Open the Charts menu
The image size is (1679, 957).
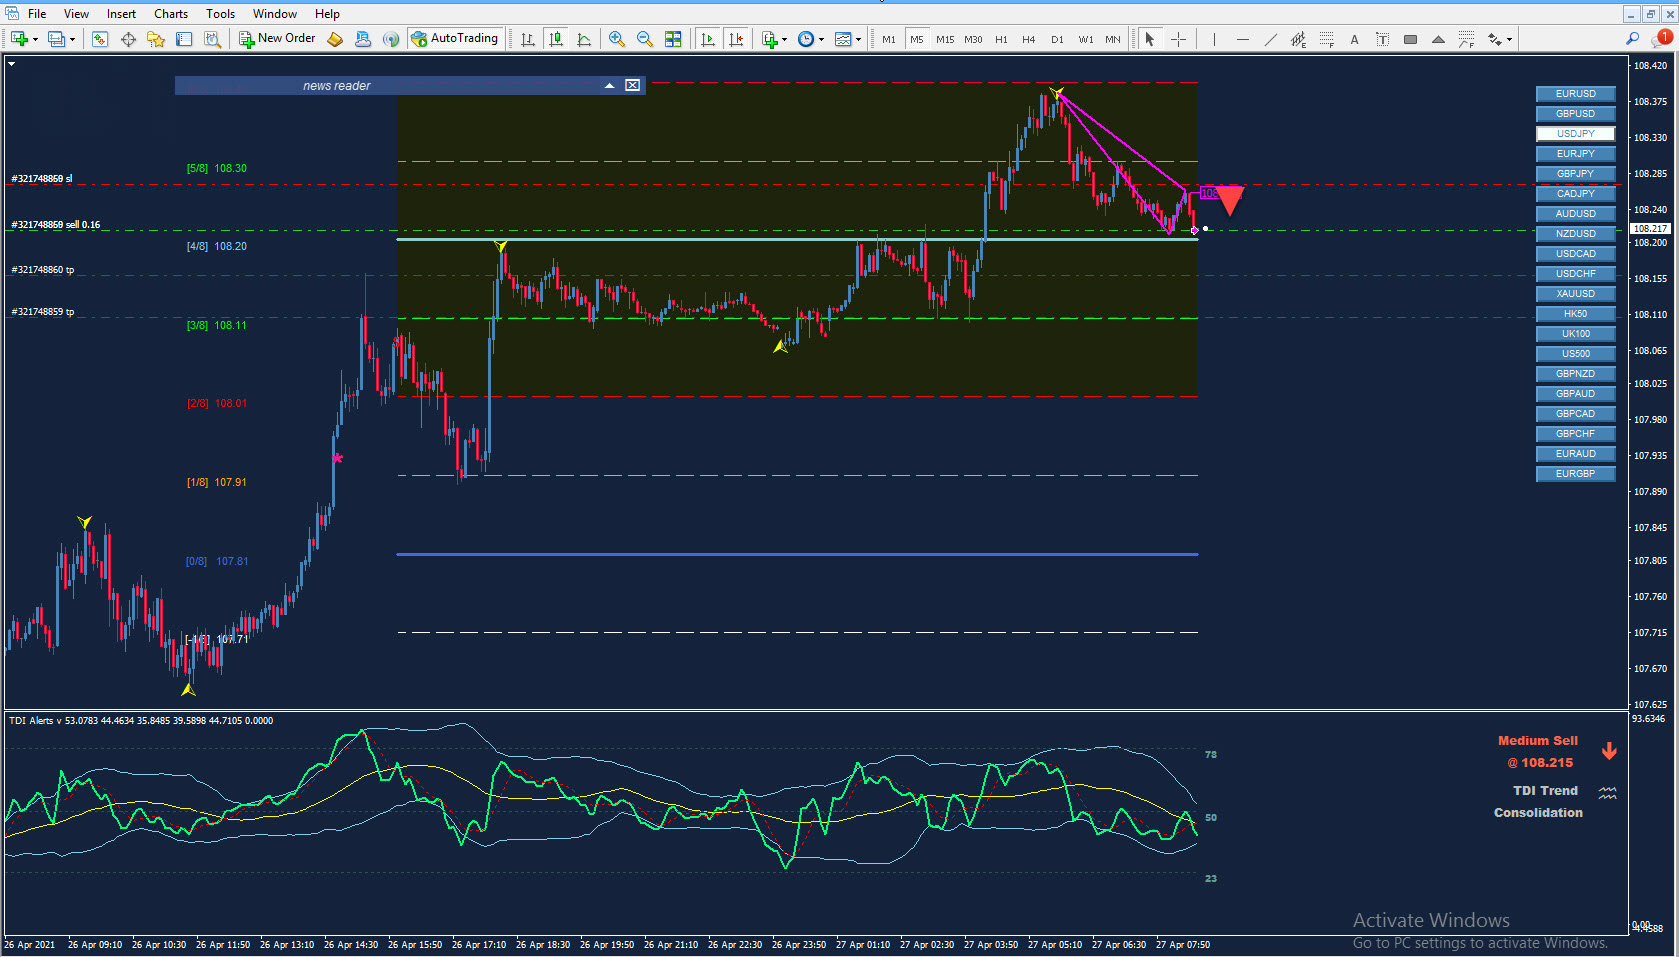pos(171,14)
